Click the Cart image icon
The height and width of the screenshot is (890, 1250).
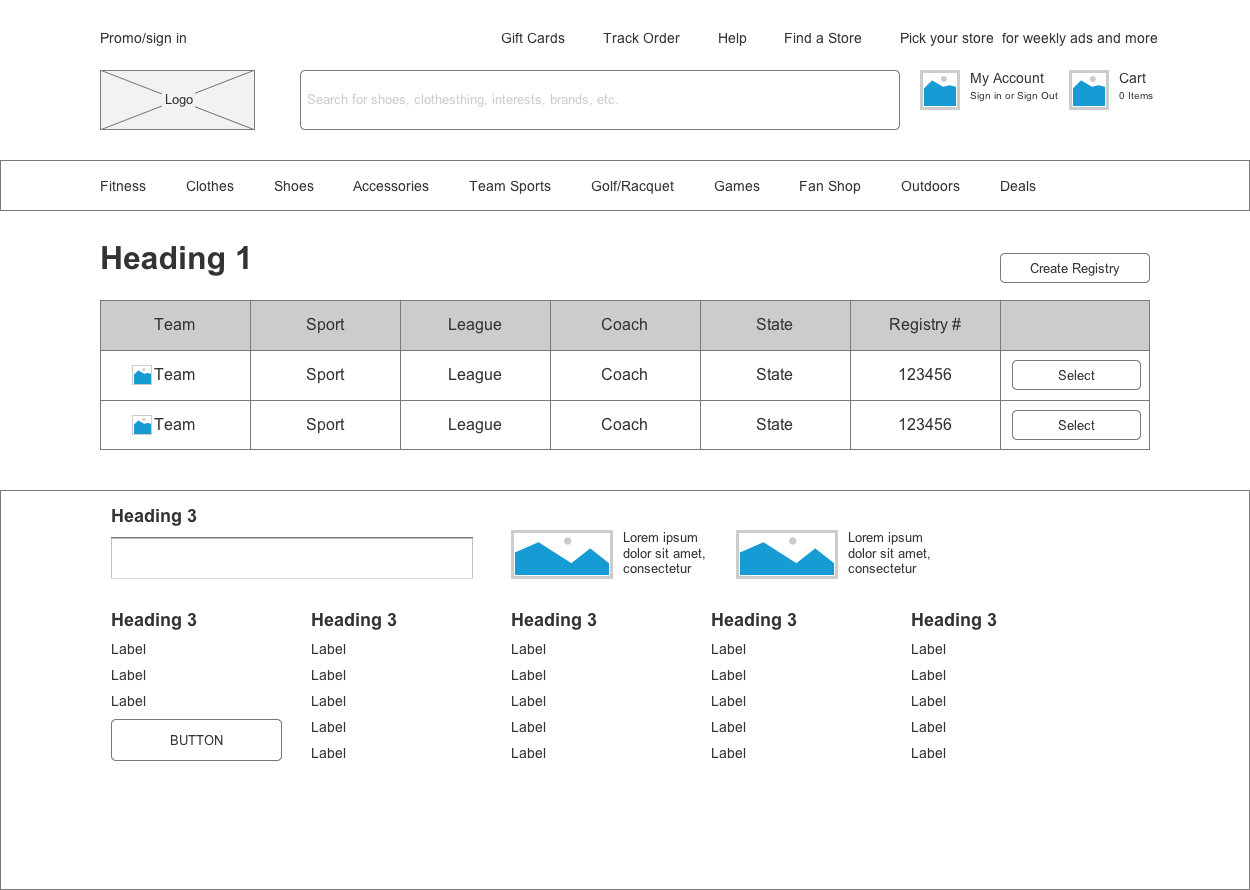coord(1089,90)
